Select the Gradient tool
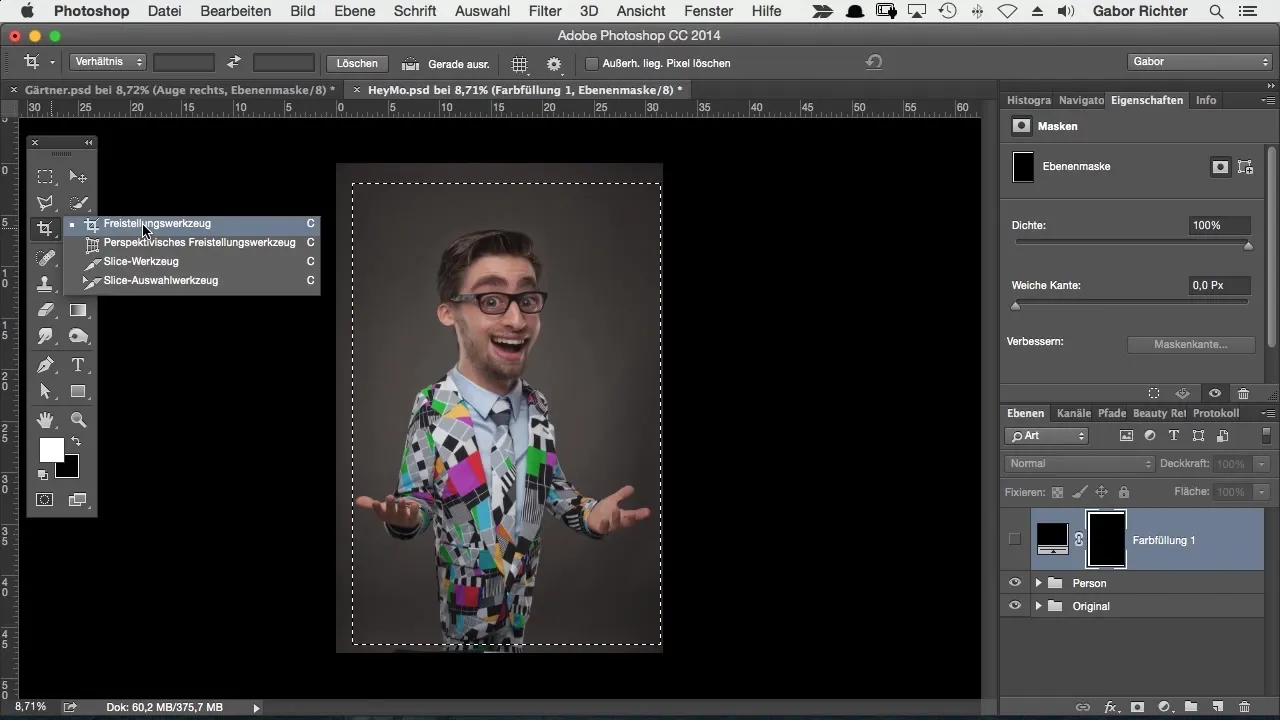Viewport: 1280px width, 720px height. (78, 311)
